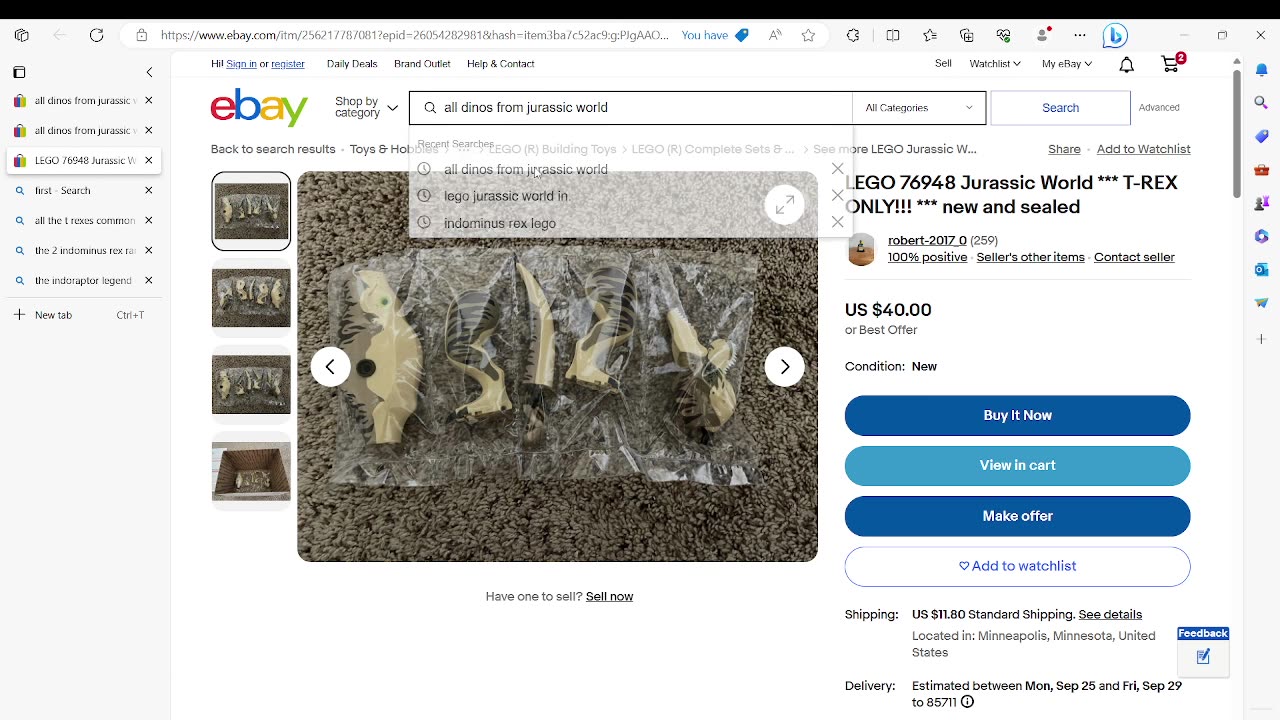Screen dimensions: 1280x720
Task: Click the Sell now link
Action: tap(609, 596)
